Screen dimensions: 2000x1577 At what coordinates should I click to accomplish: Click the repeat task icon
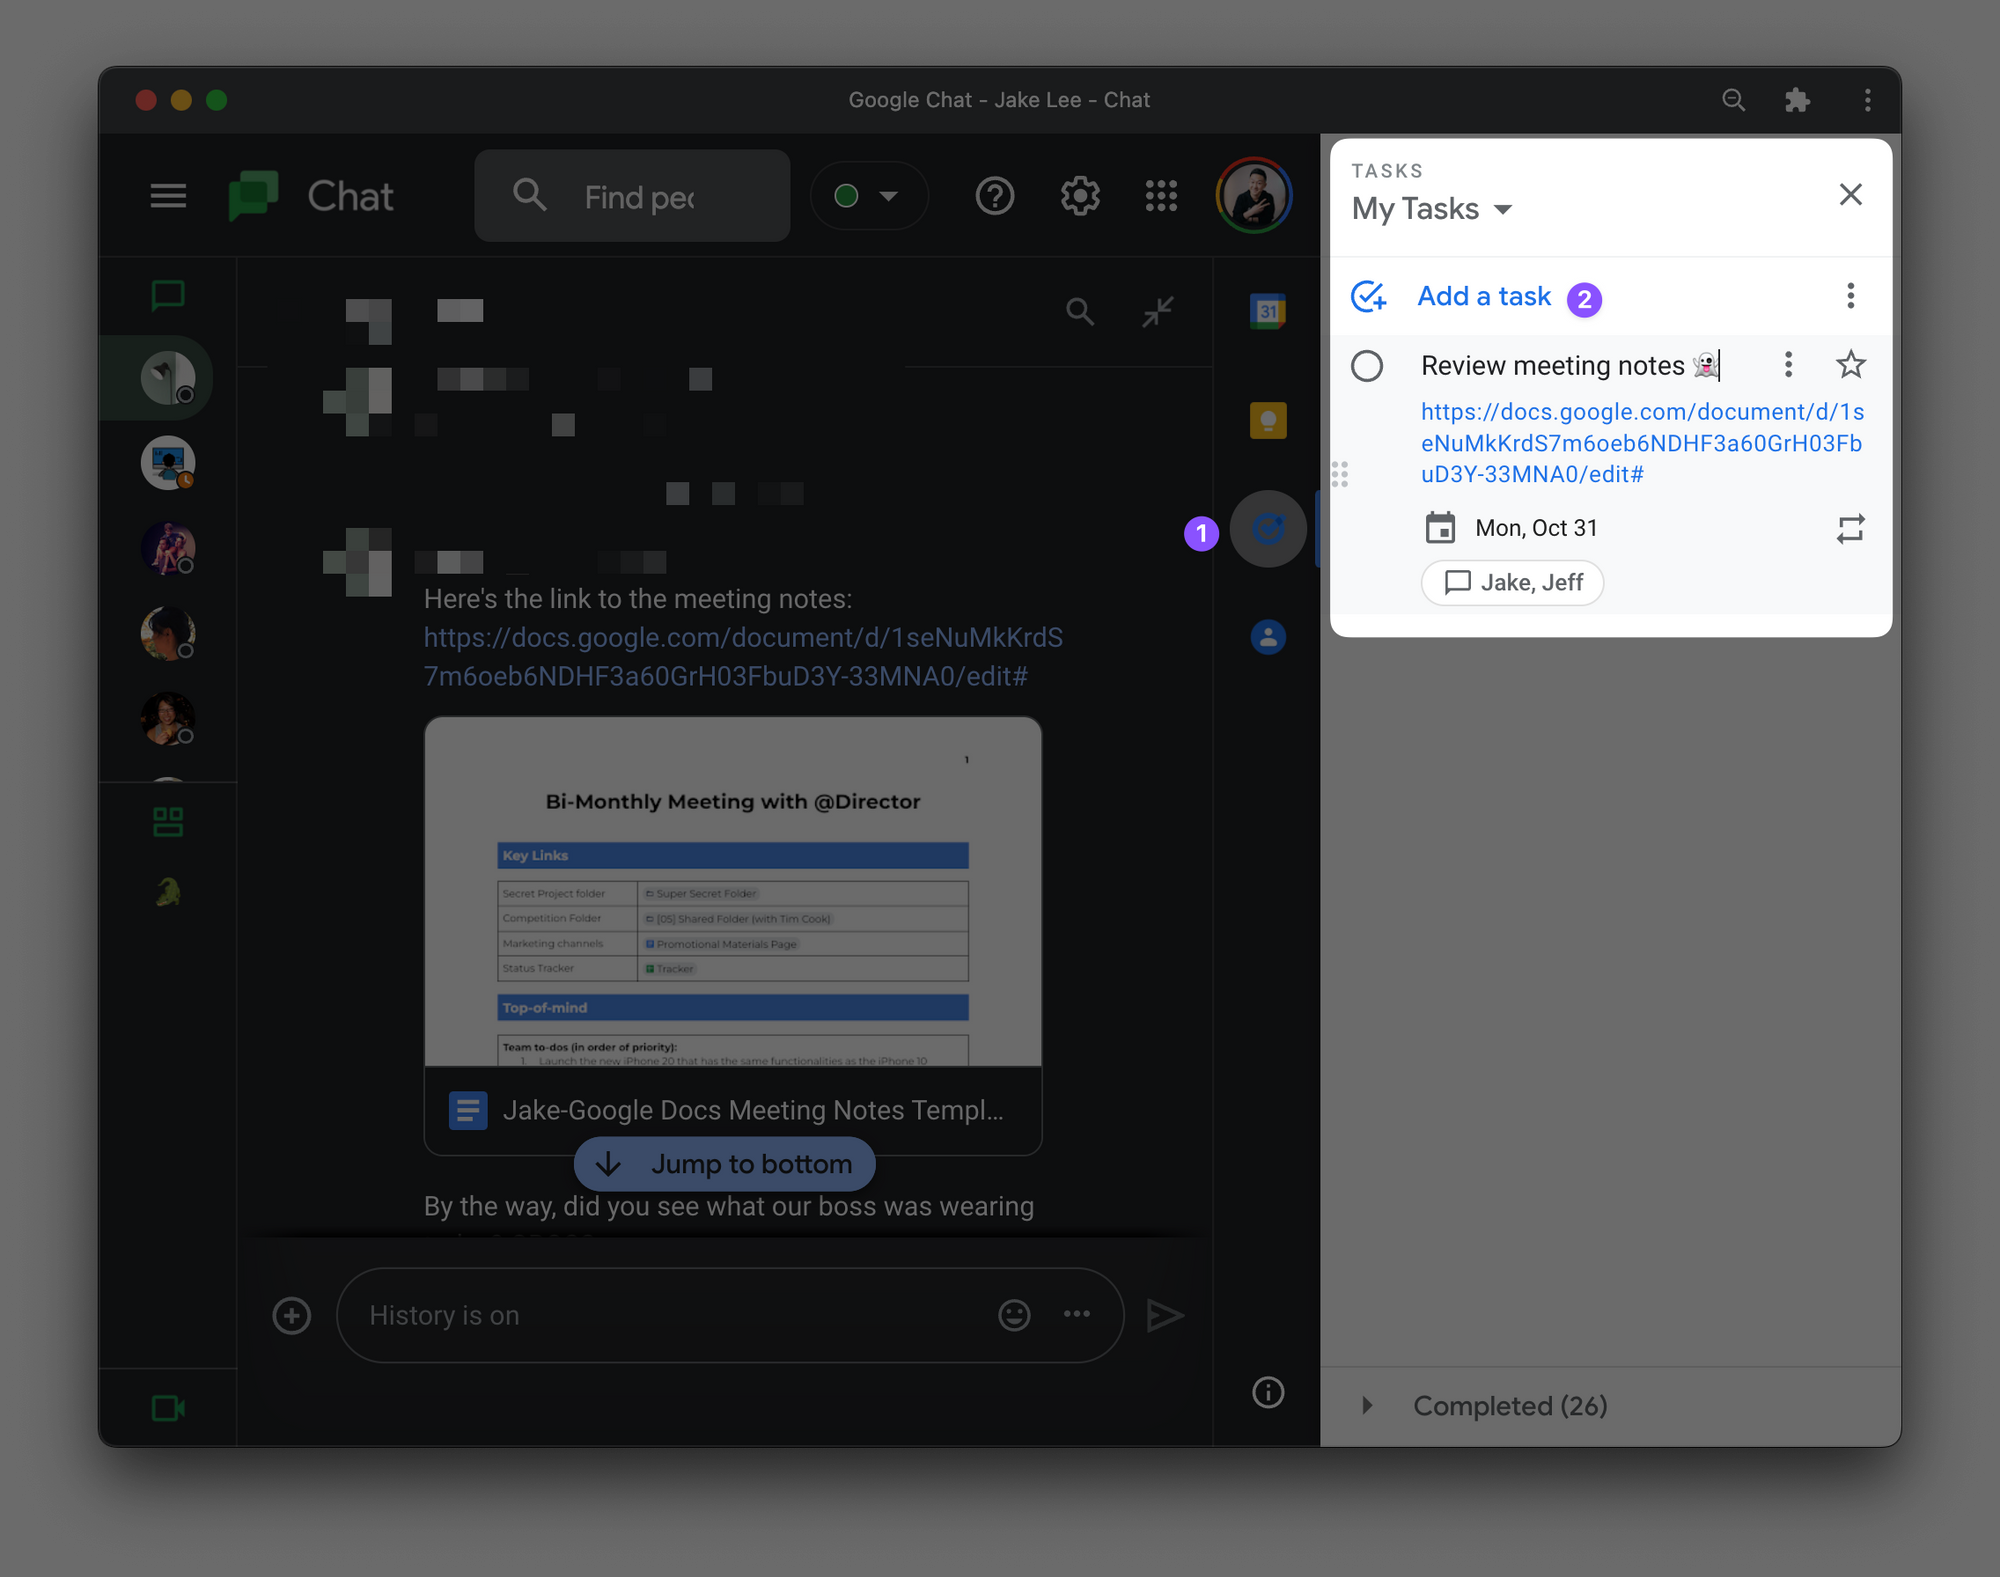click(1850, 528)
